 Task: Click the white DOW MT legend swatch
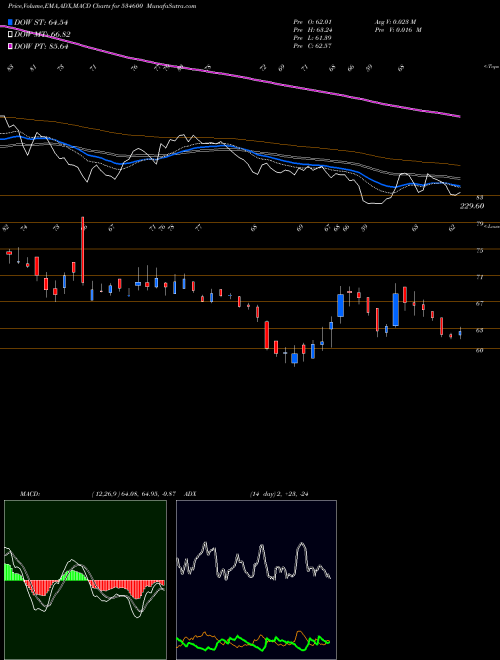(x=10, y=34)
